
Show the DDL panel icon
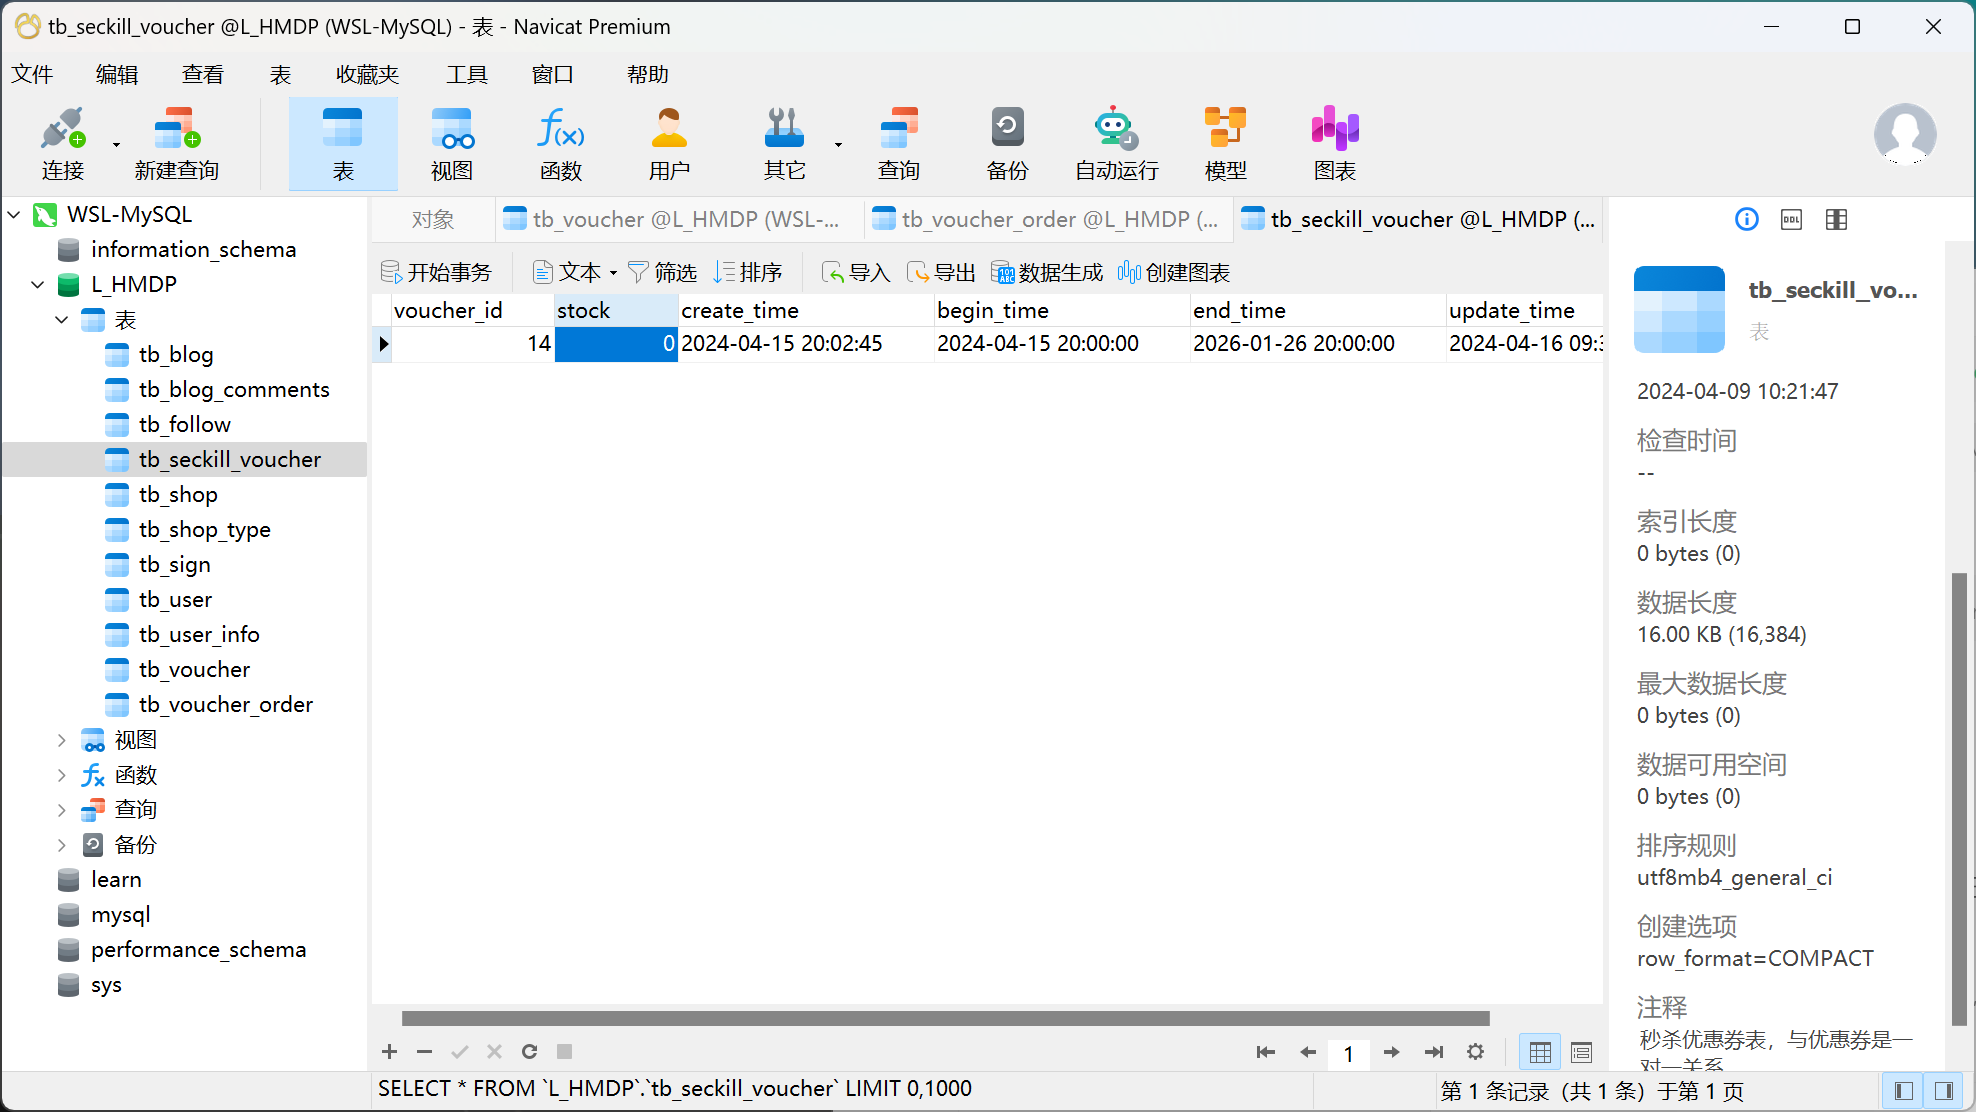pos(1791,220)
